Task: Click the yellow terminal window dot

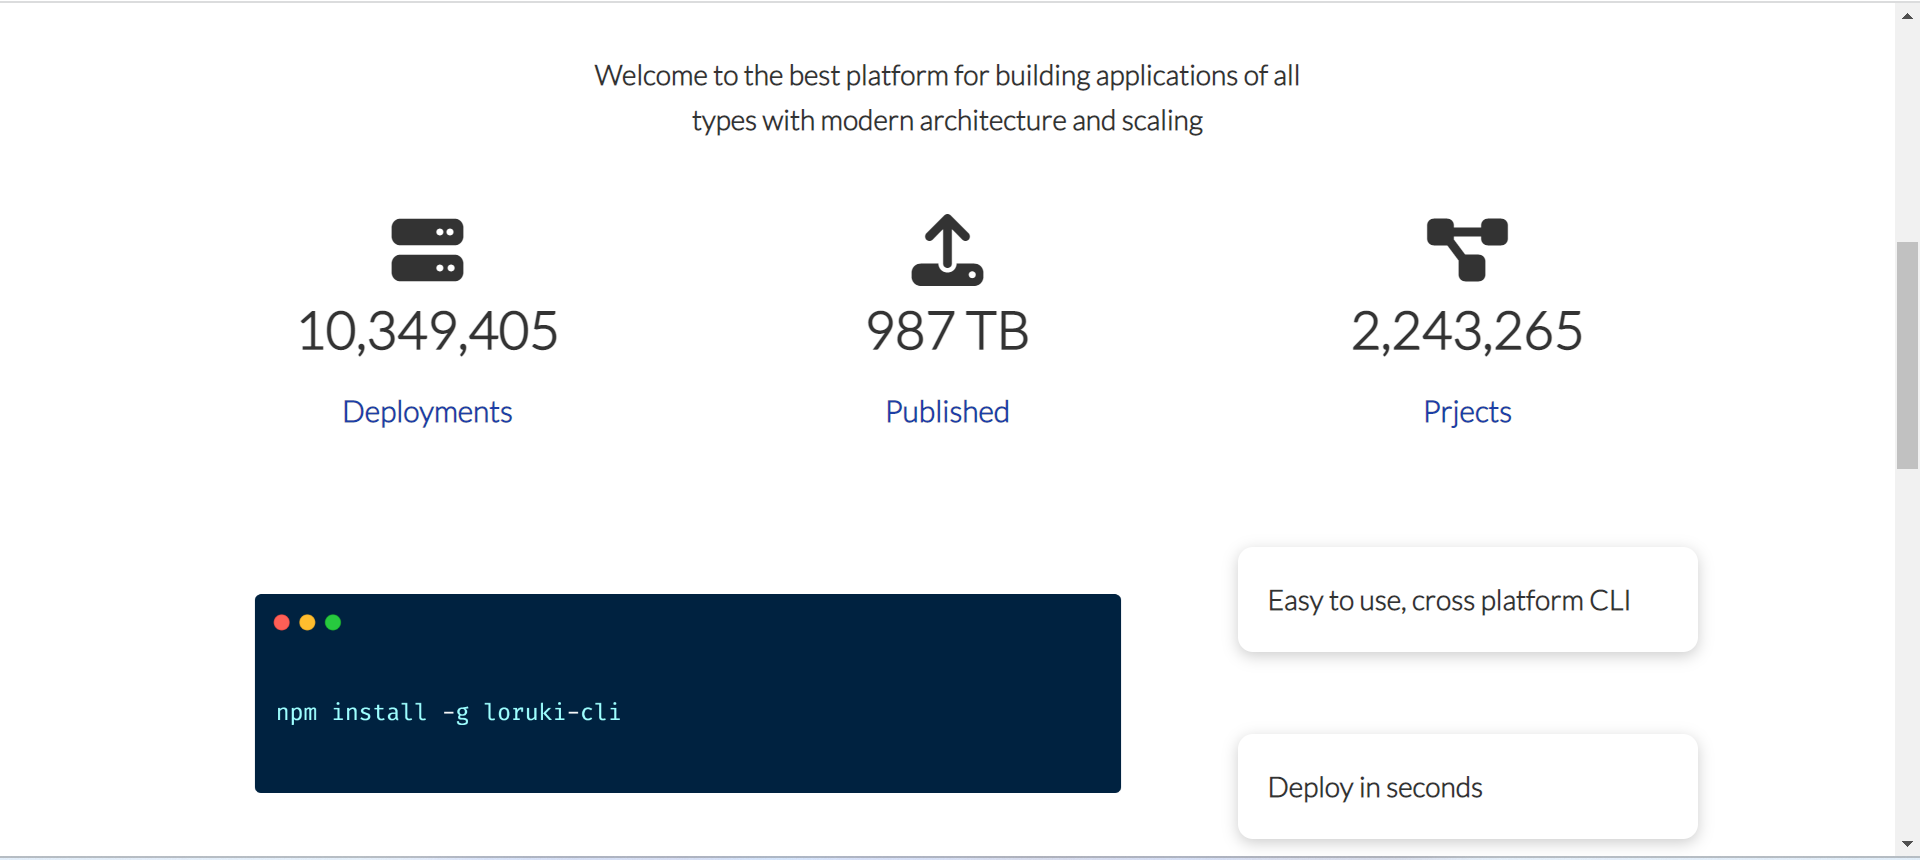Action: [x=308, y=623]
